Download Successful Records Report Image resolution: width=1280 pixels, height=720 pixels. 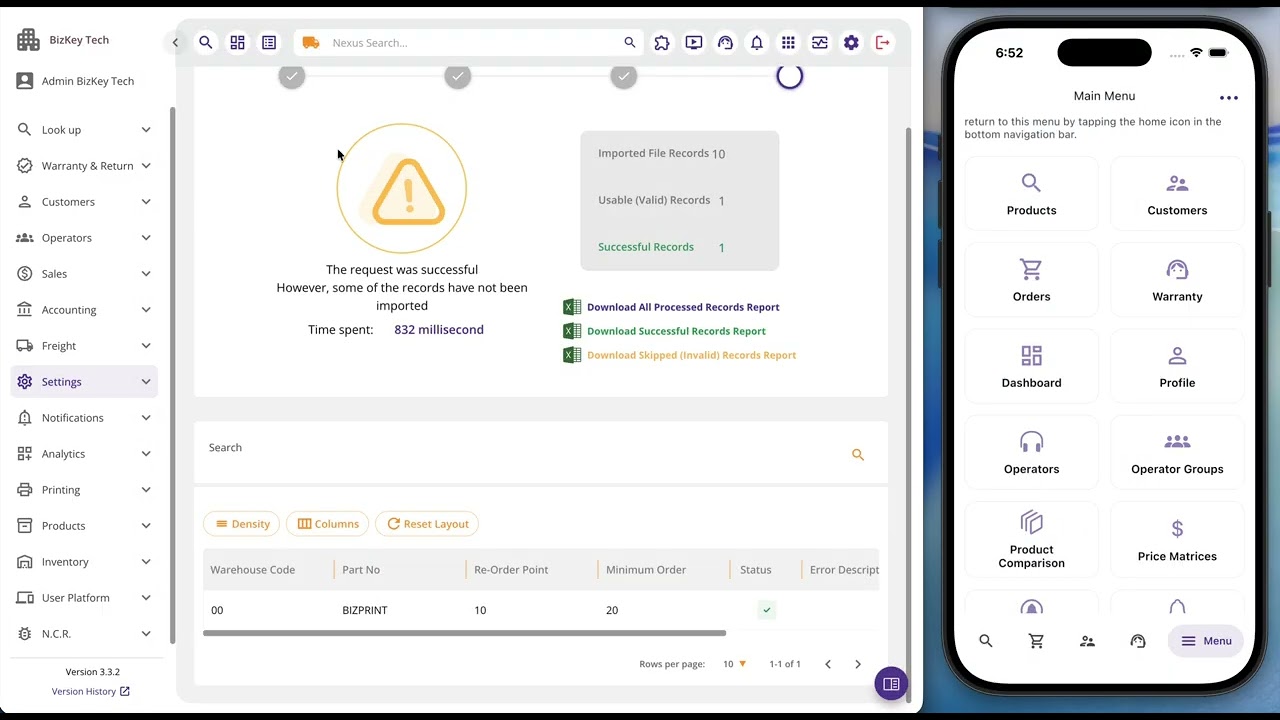point(664,331)
